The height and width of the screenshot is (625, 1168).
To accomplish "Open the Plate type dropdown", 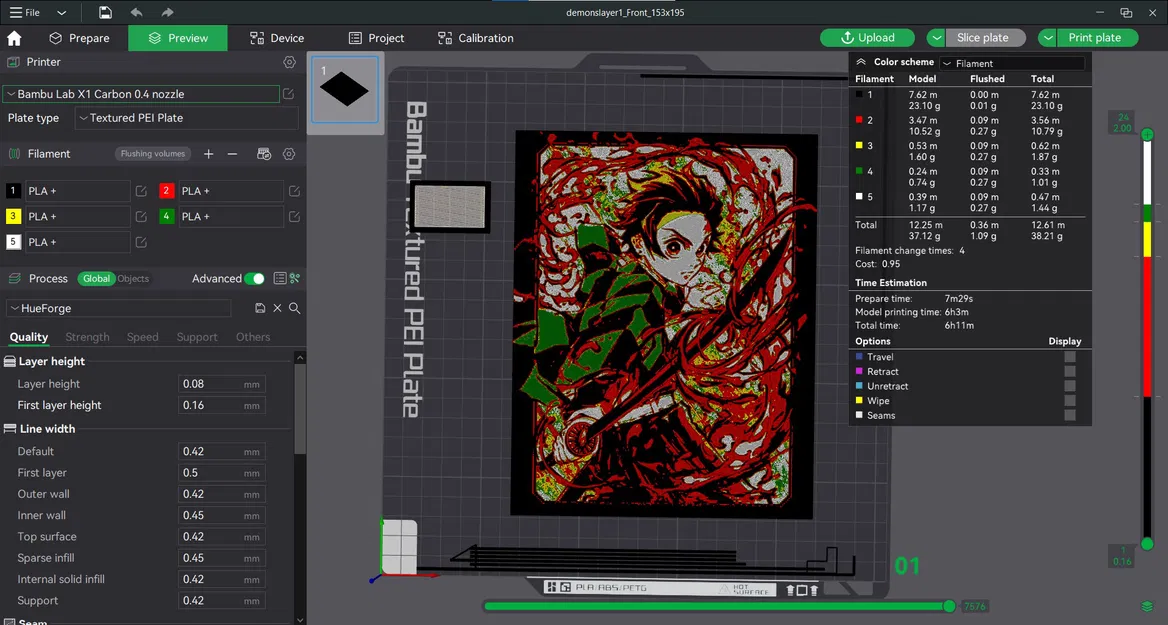I will click(187, 118).
